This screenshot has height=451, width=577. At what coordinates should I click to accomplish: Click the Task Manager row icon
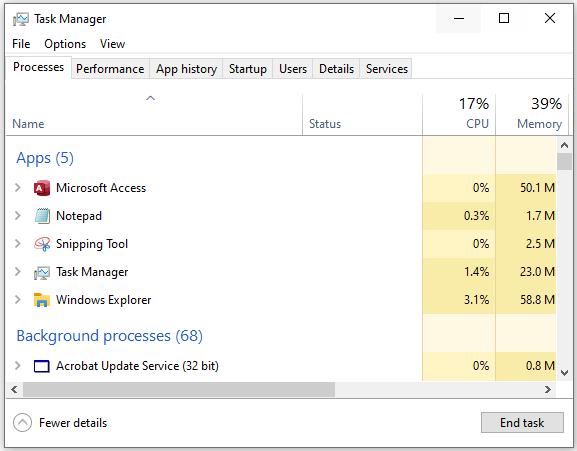point(42,272)
